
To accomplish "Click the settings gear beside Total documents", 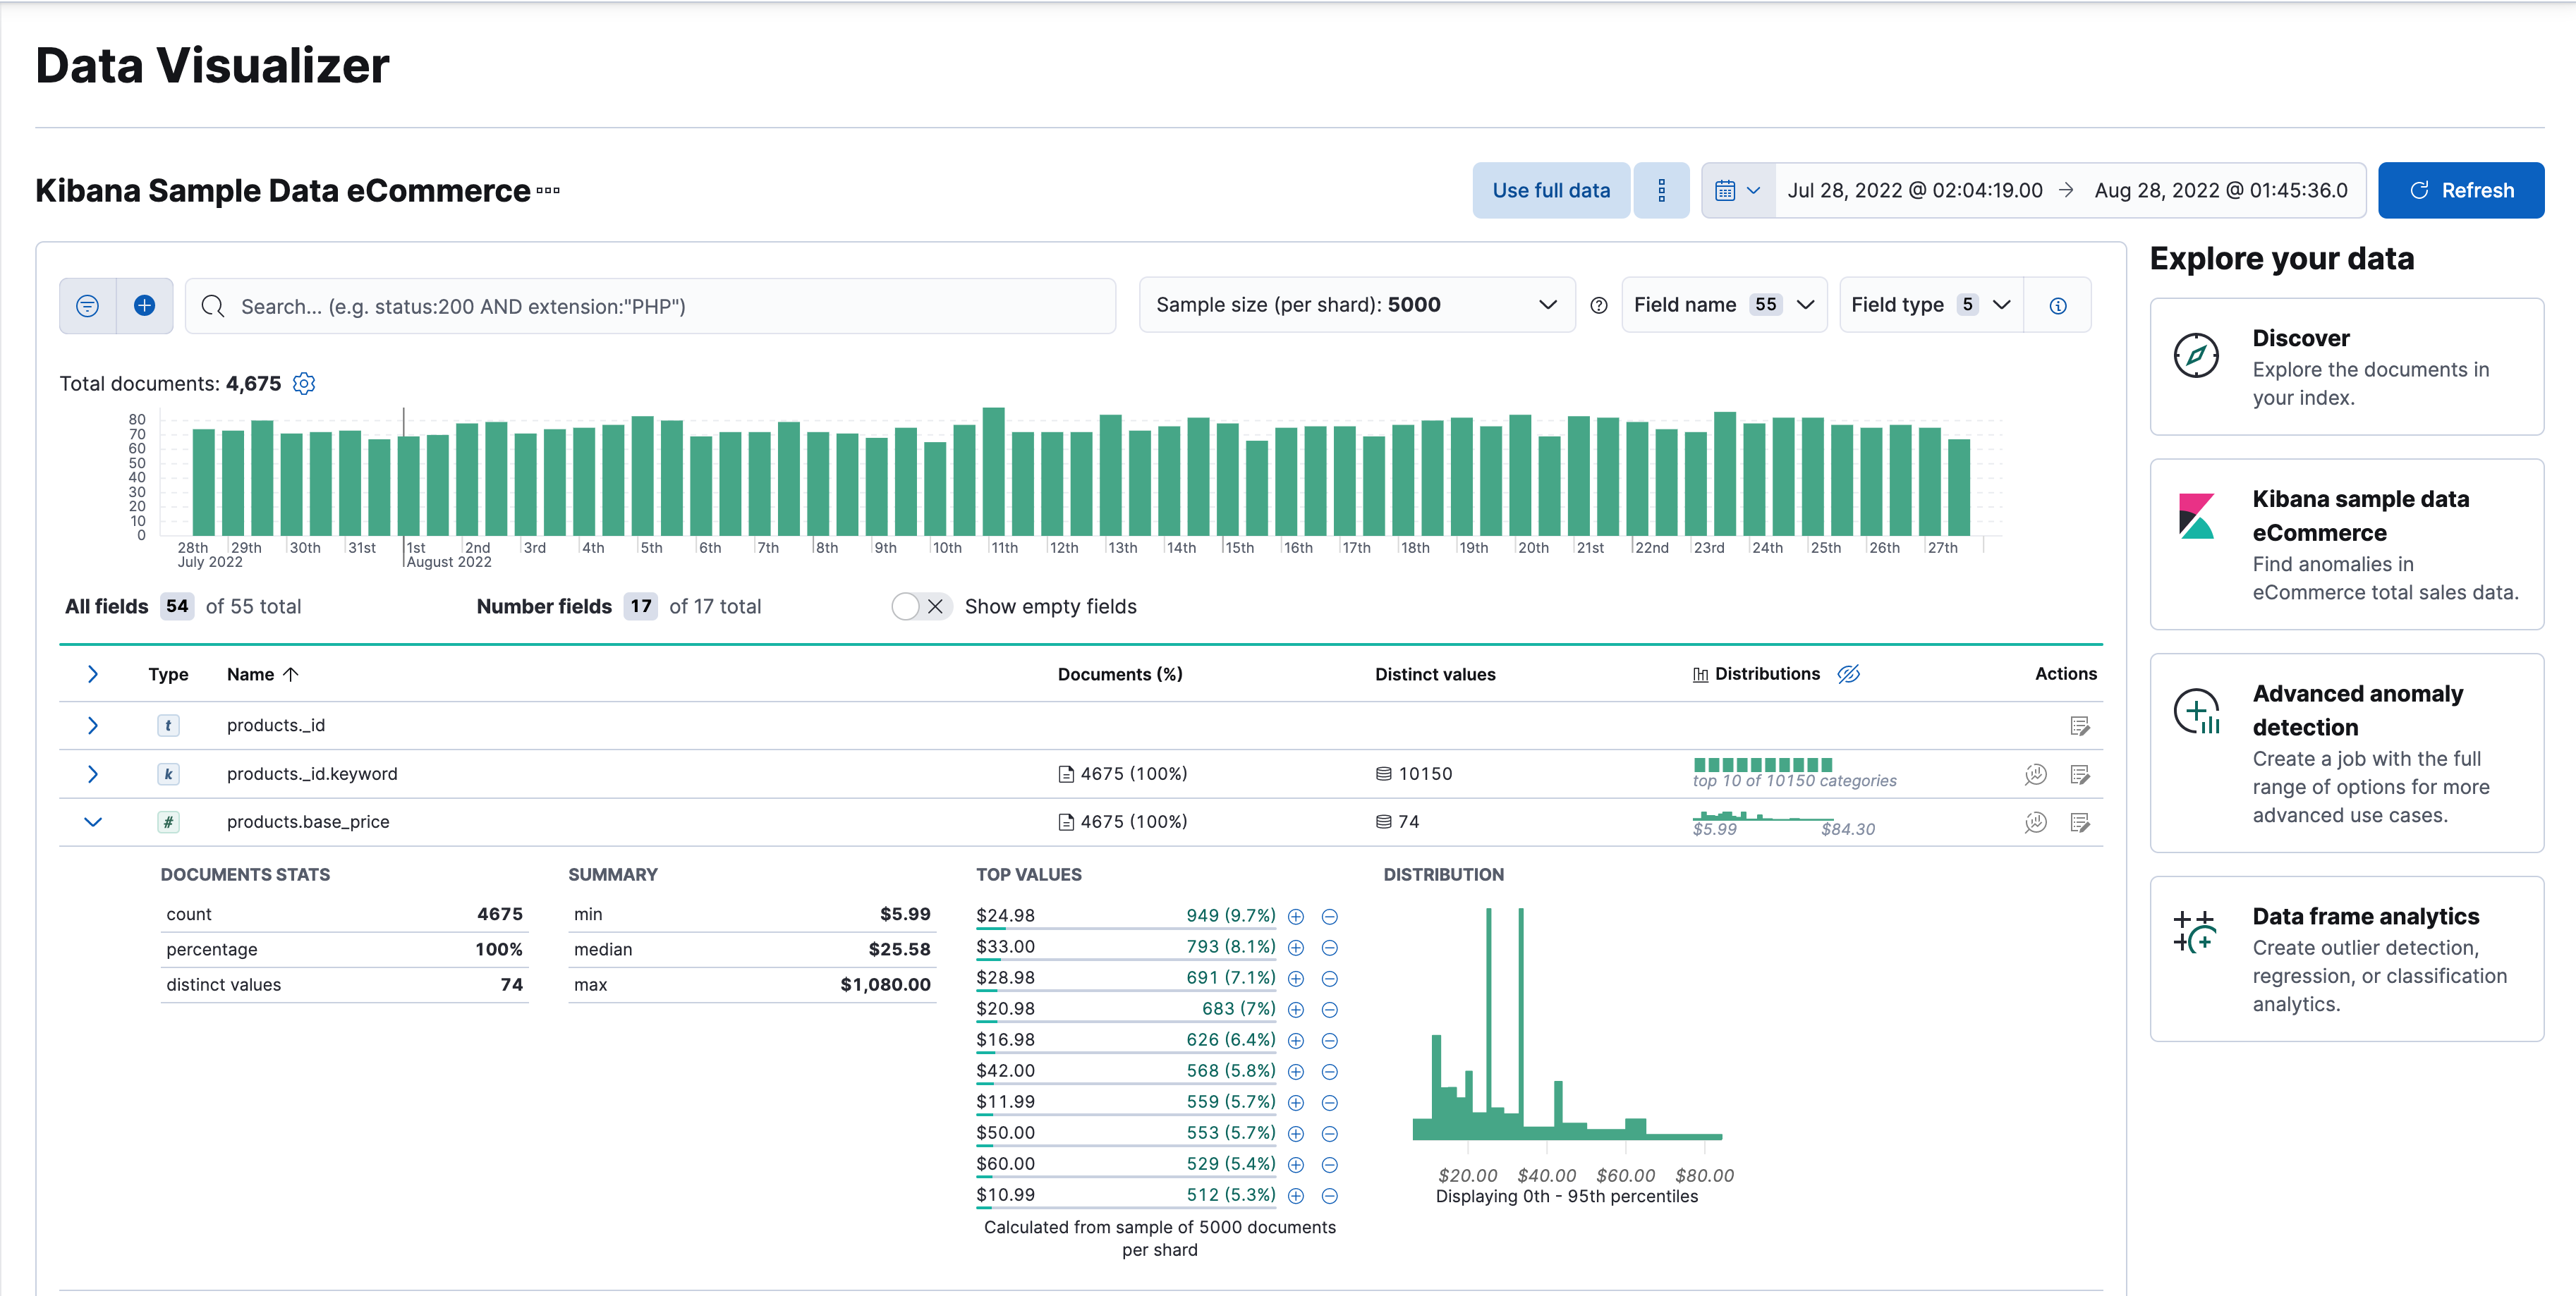I will (x=303, y=383).
